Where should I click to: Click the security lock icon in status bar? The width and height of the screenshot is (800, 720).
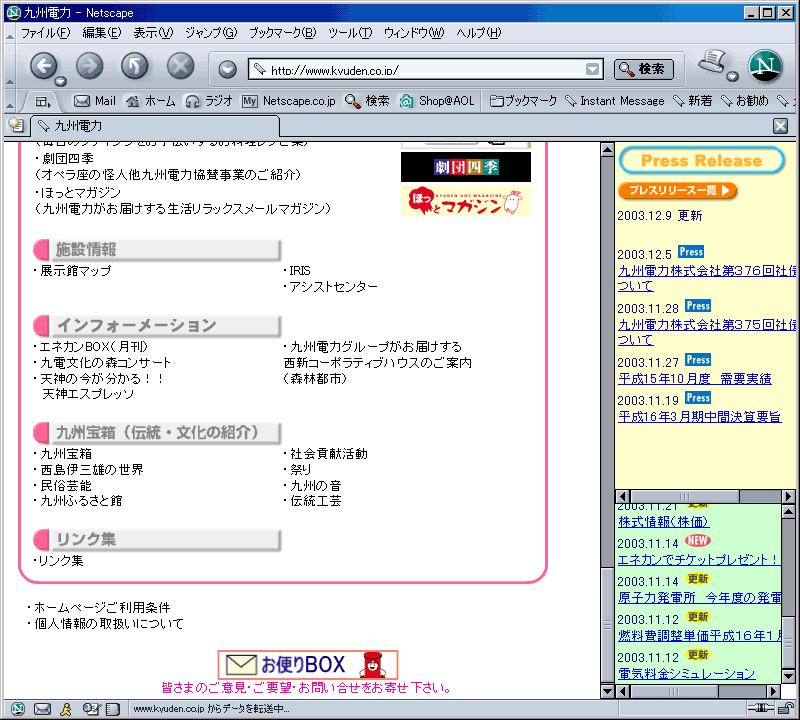pyautogui.click(x=786, y=708)
